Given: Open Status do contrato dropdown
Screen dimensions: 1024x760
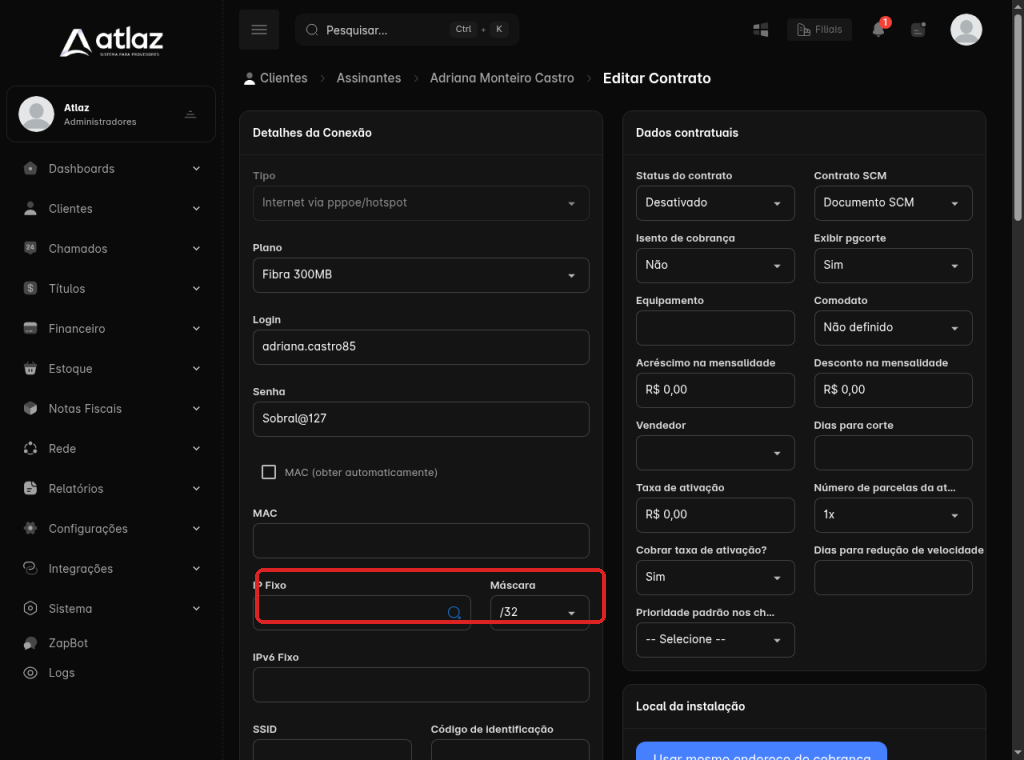Looking at the screenshot, I should click(715, 202).
